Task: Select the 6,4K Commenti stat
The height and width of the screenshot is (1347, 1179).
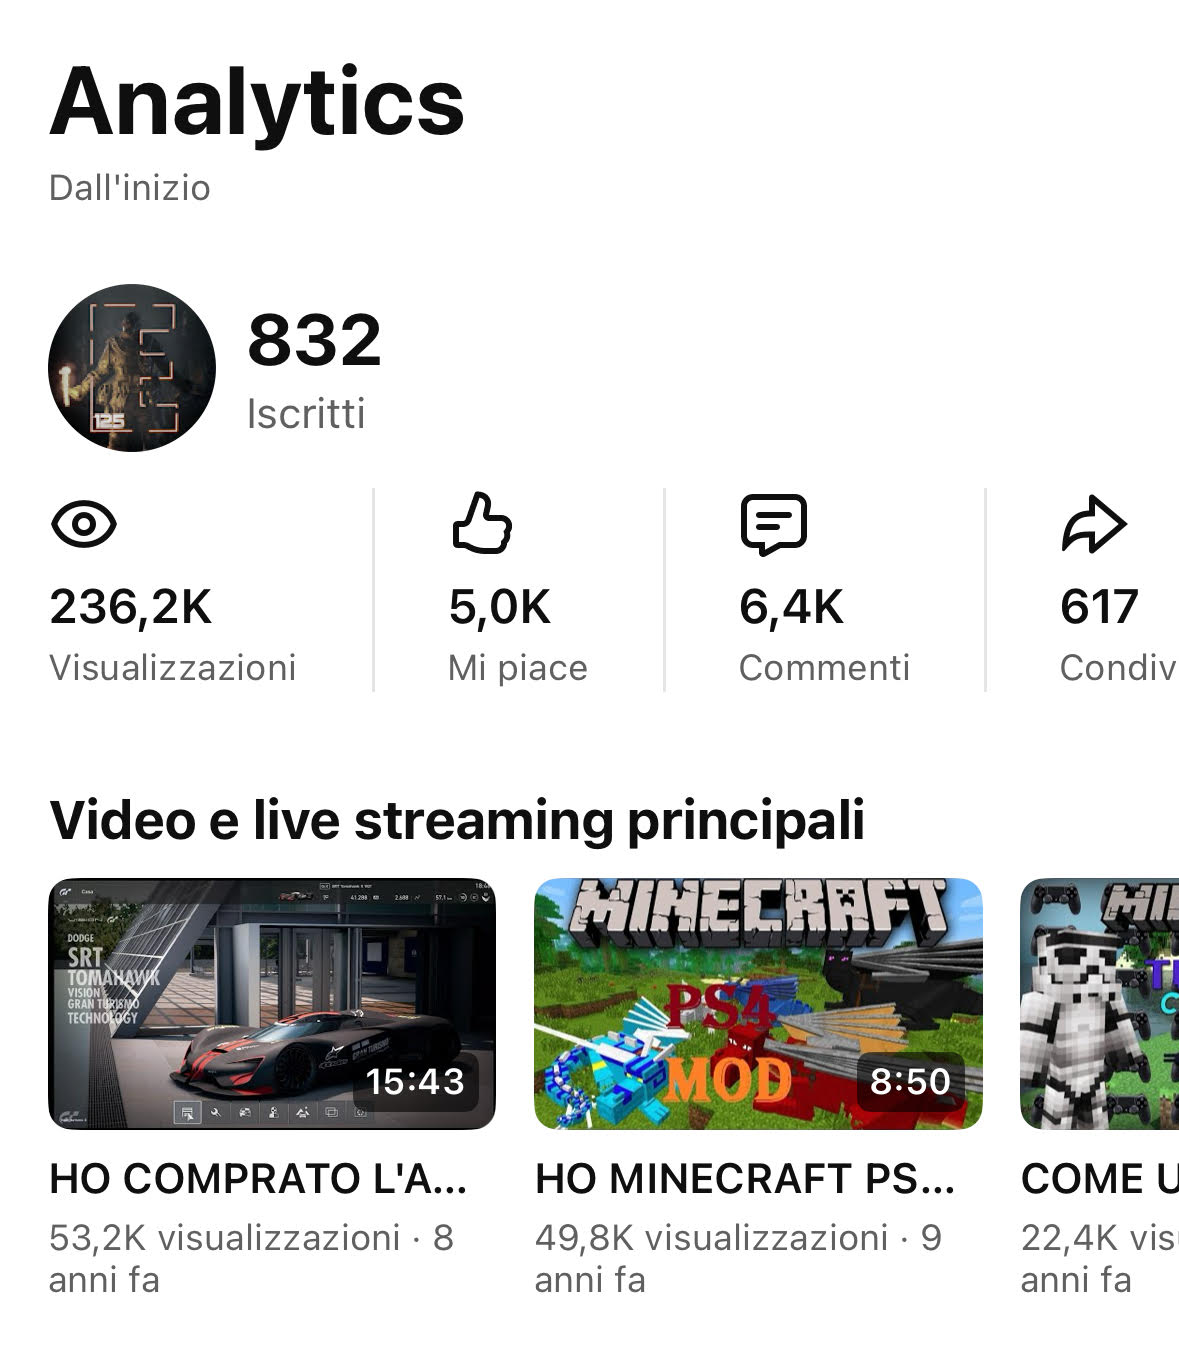Action: tap(824, 634)
